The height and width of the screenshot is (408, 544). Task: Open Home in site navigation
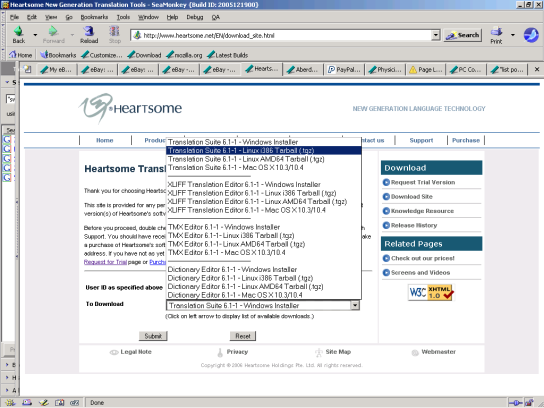(x=105, y=140)
